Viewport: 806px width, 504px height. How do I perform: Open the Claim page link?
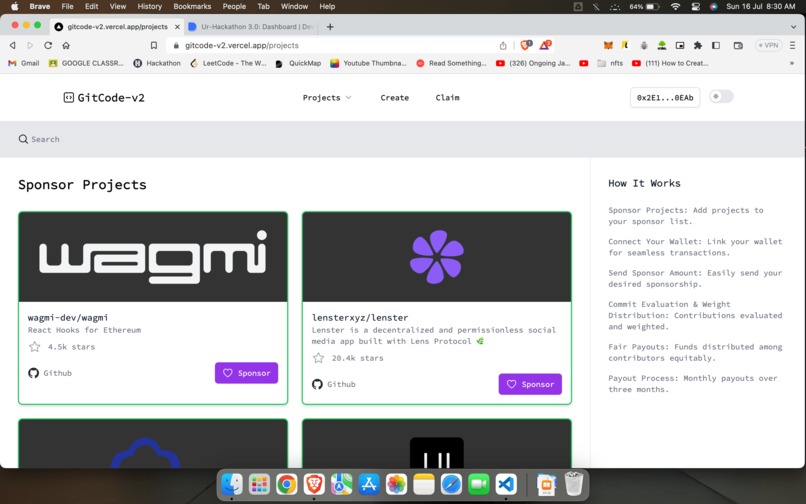point(447,98)
